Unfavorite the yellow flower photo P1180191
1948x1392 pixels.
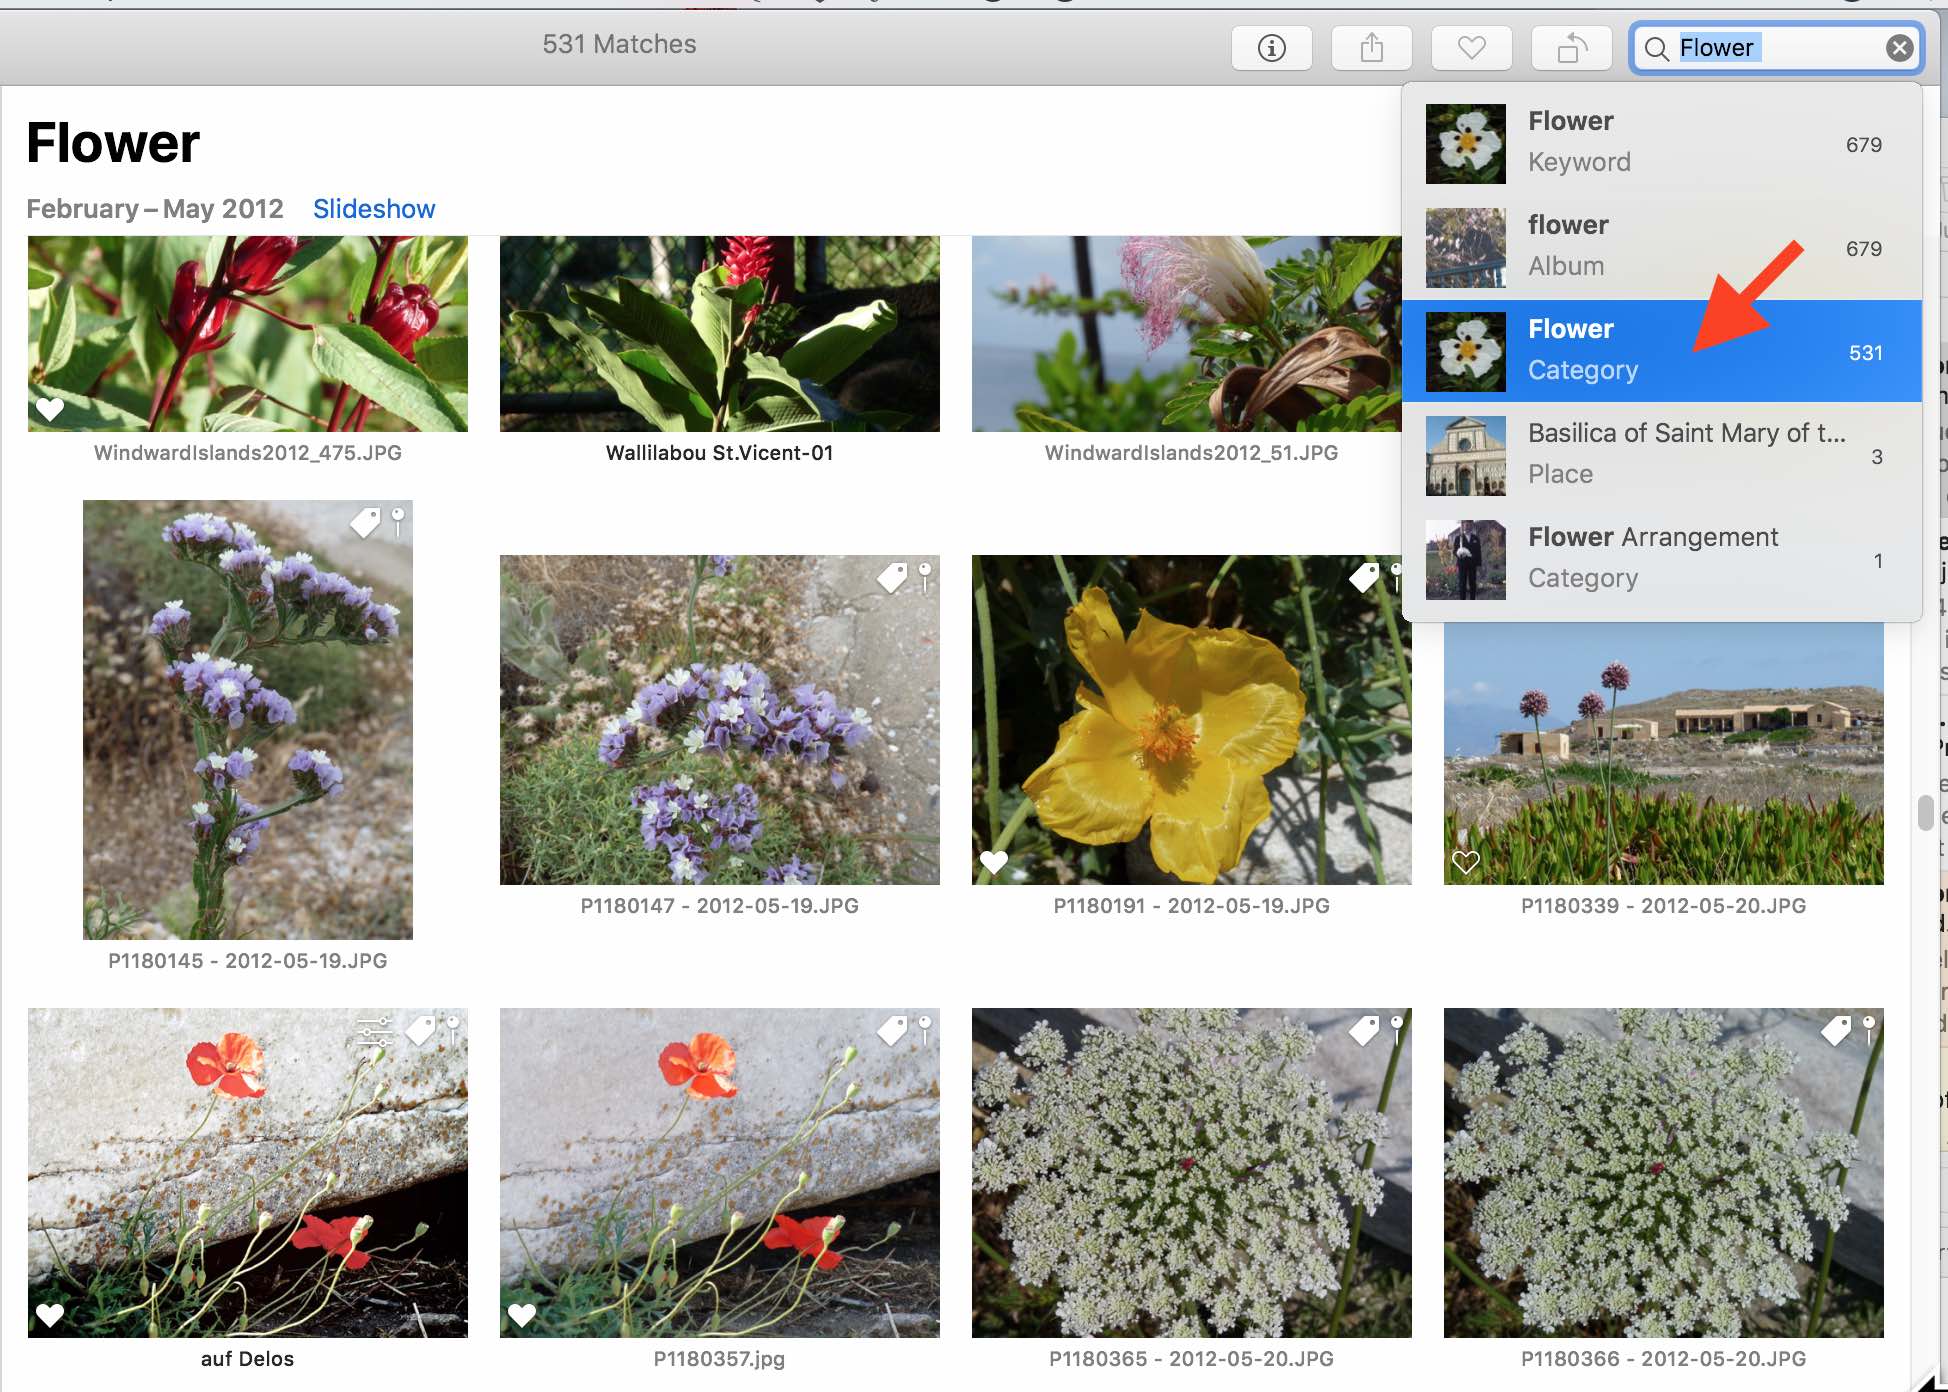(x=993, y=862)
